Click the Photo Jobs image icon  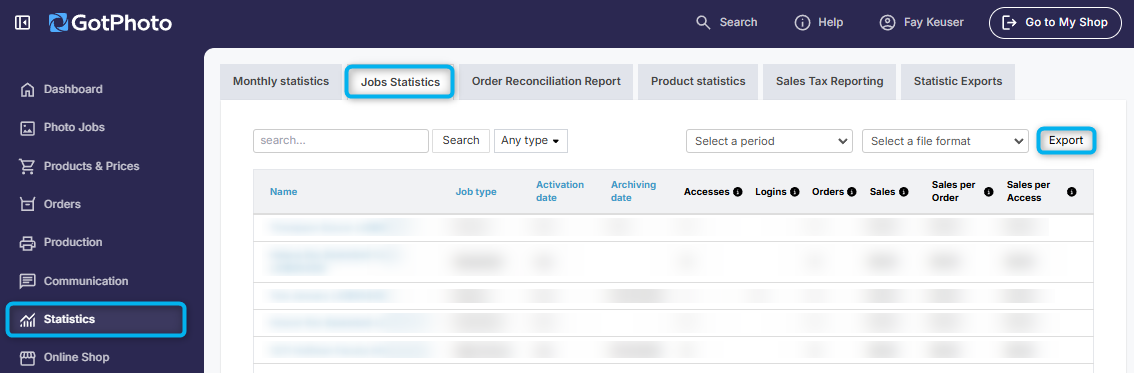[x=27, y=128]
